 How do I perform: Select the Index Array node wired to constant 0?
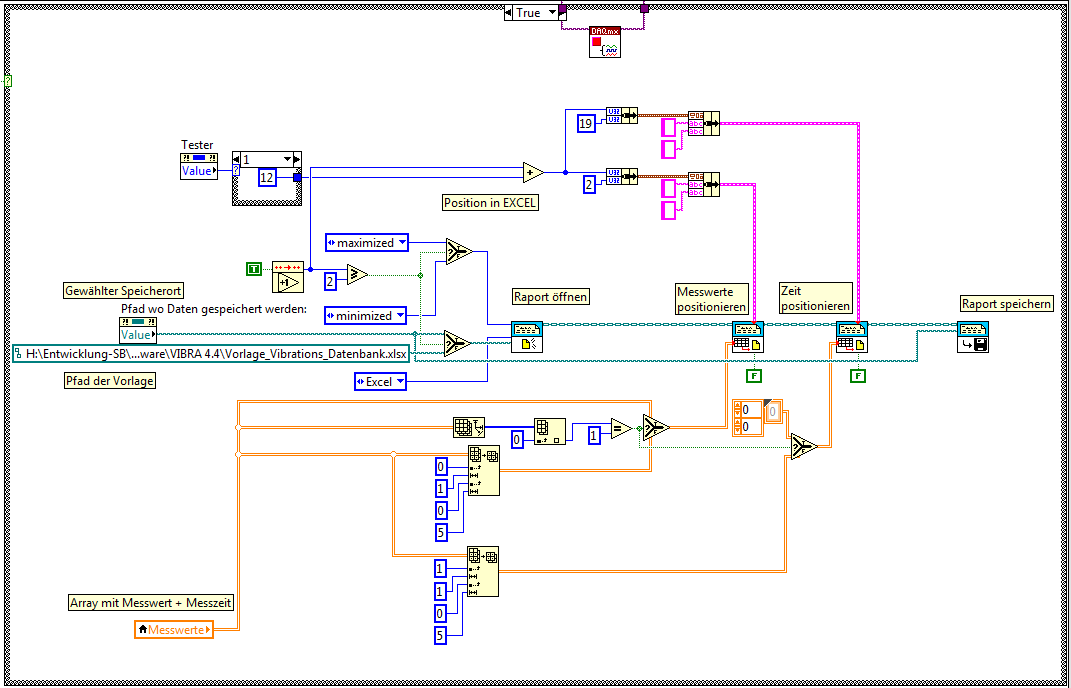point(549,432)
